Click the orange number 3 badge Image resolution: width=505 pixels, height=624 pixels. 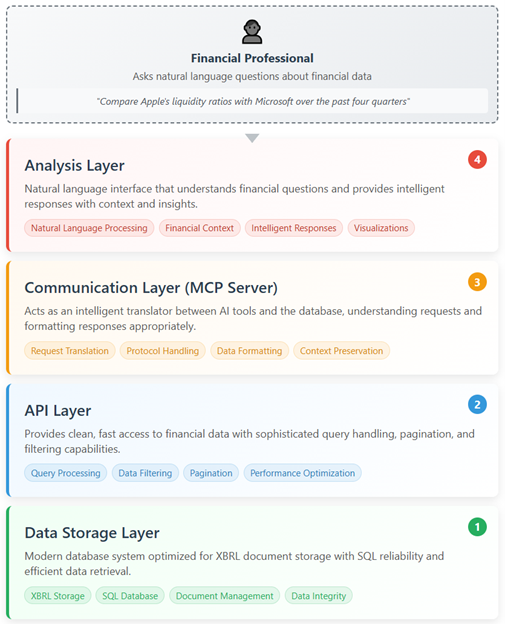pyautogui.click(x=477, y=282)
